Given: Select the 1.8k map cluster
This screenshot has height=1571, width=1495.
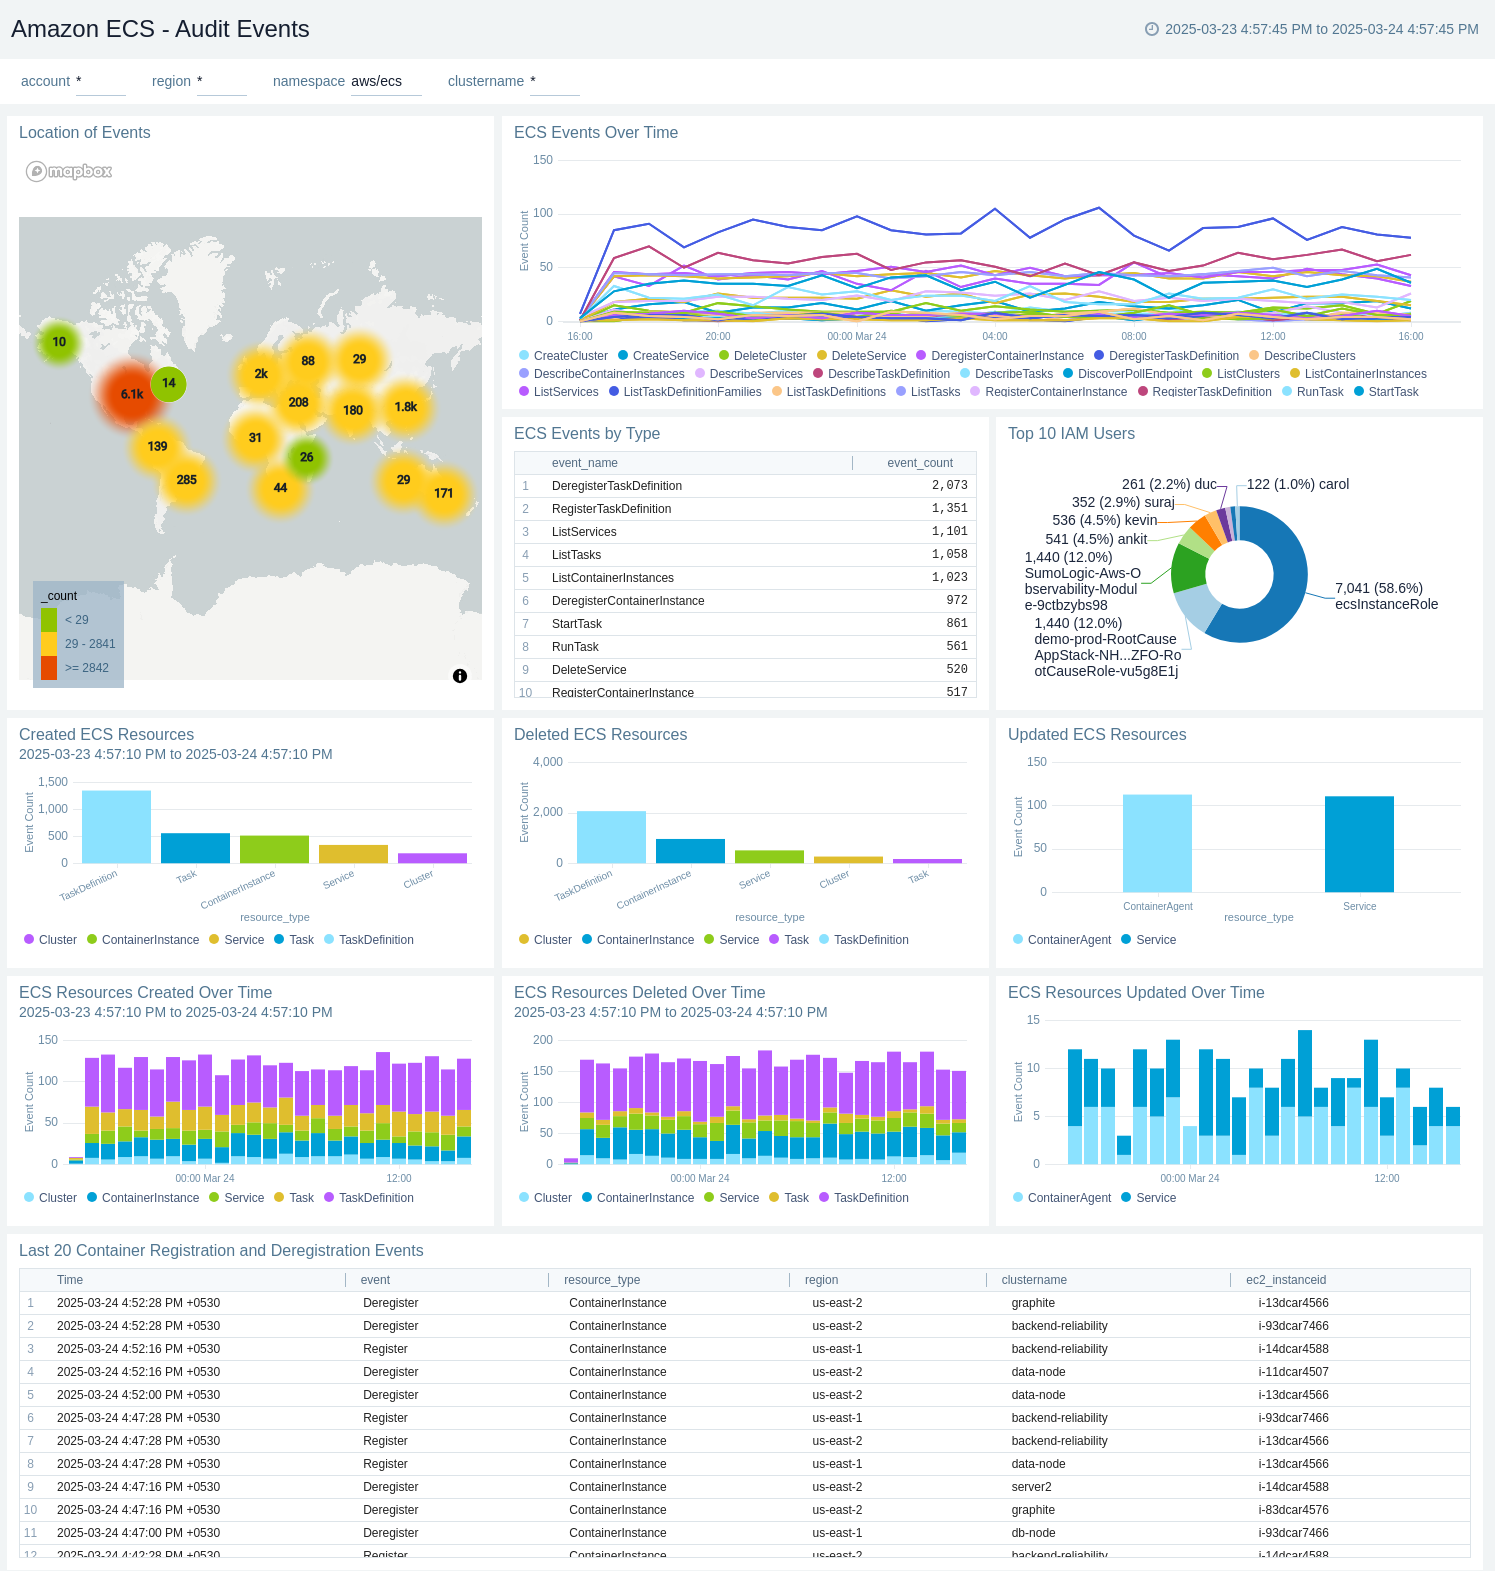Looking at the screenshot, I should 406,407.
